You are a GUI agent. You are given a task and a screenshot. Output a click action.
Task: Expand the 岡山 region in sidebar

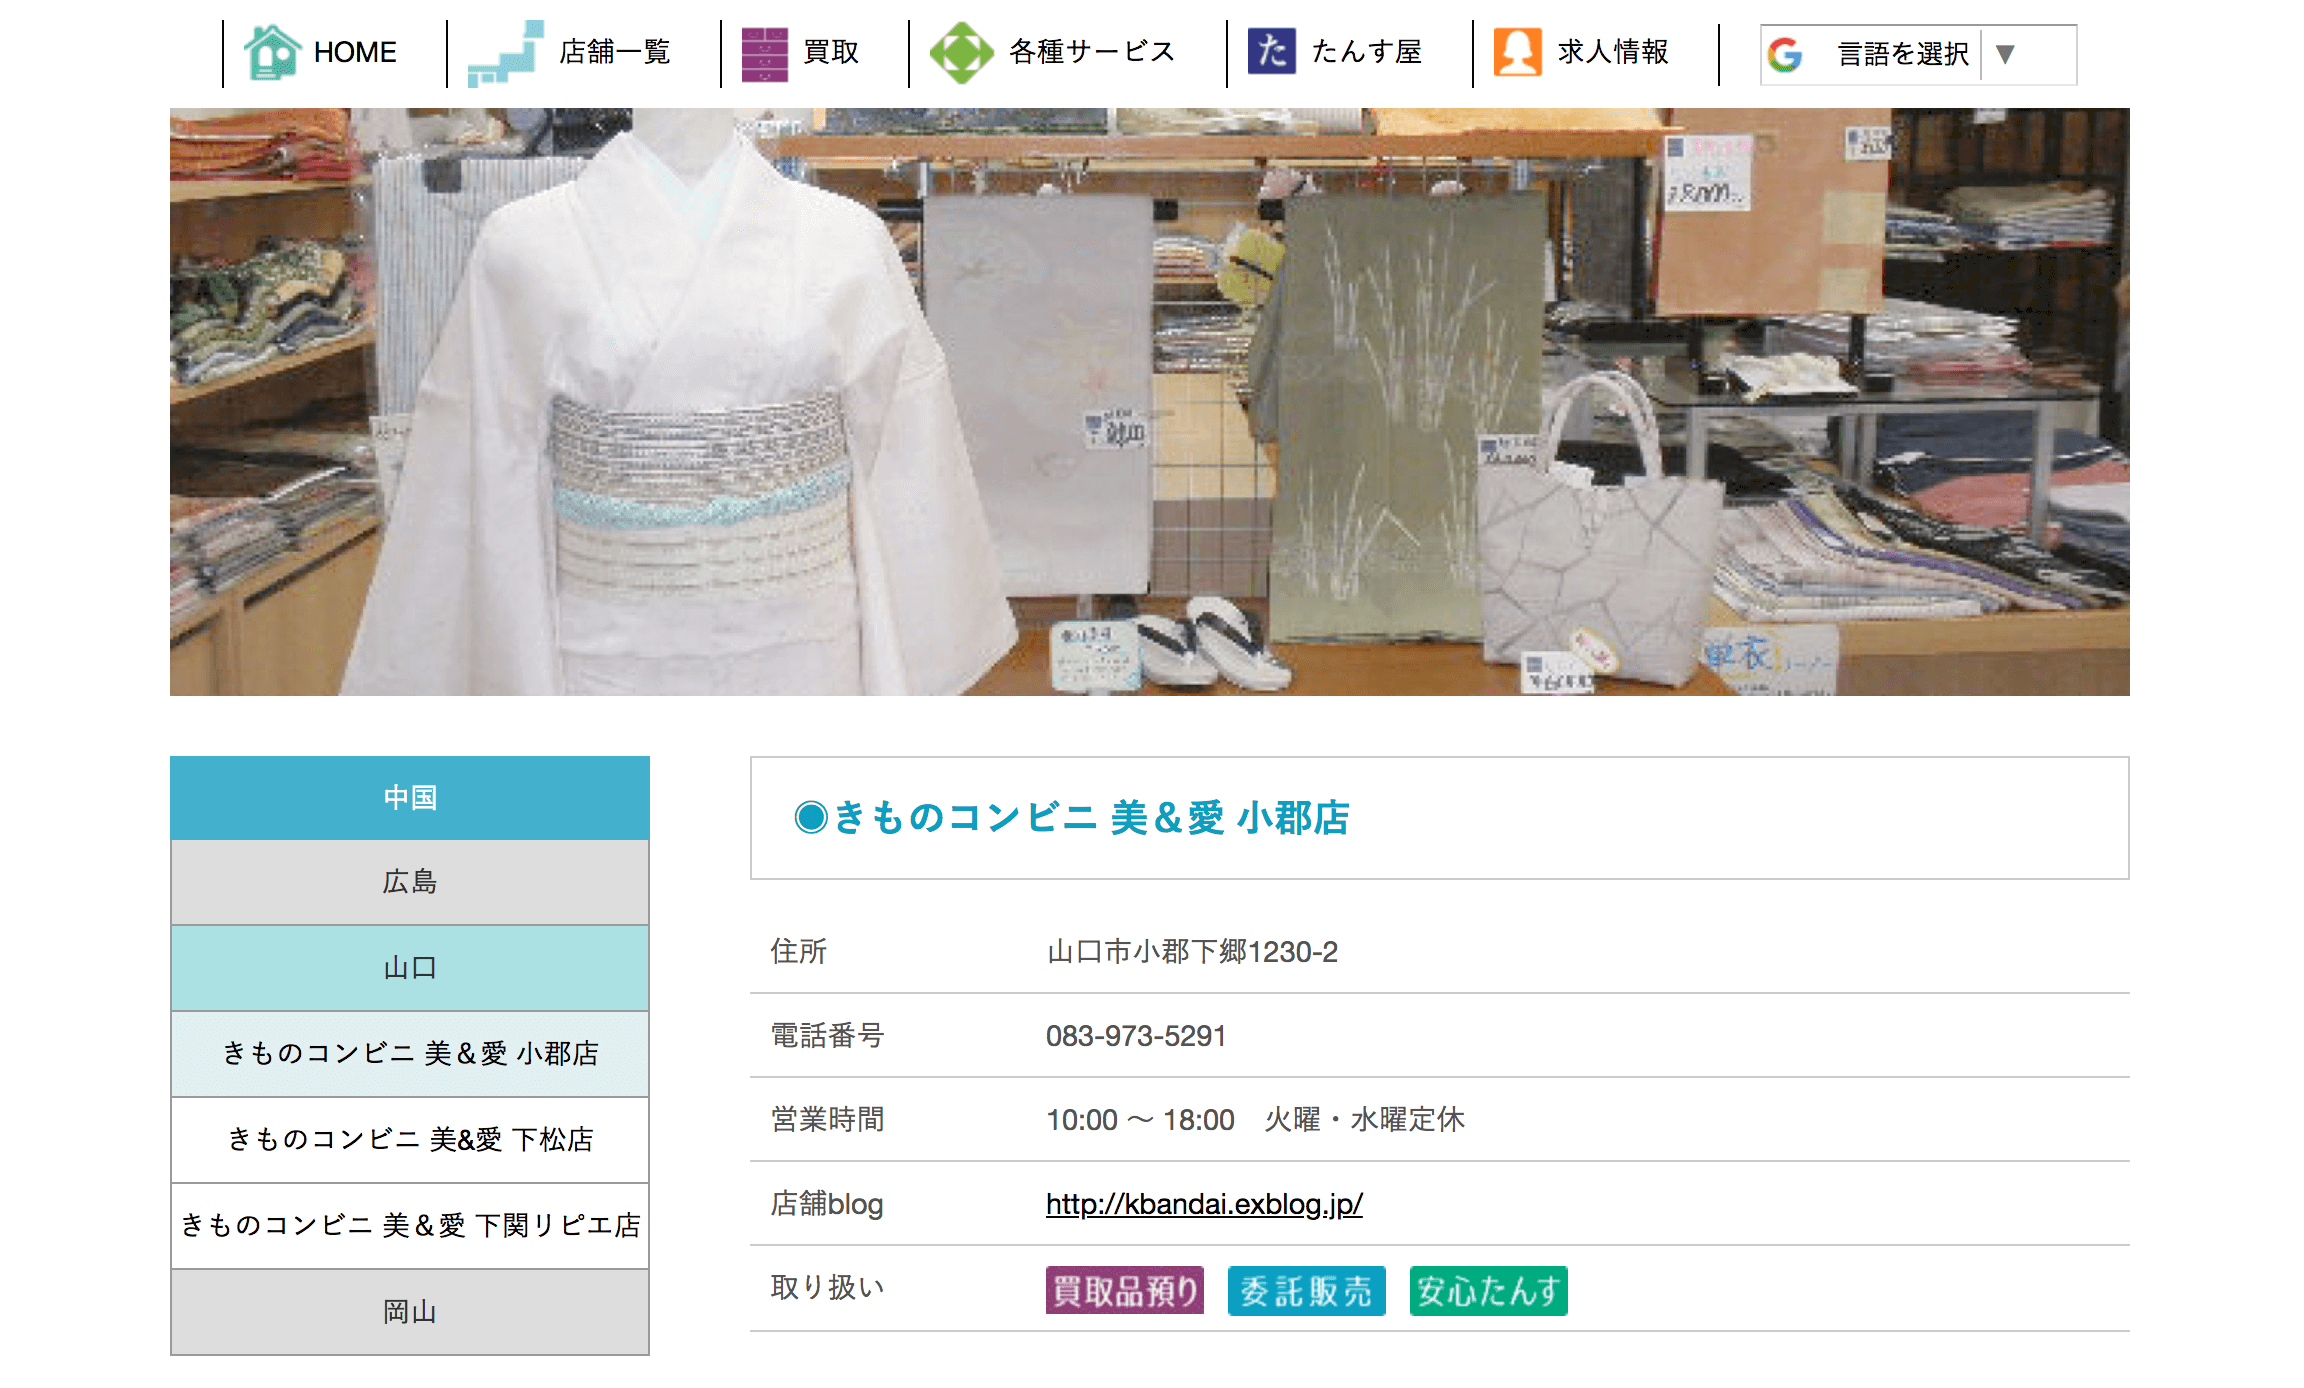[410, 1312]
